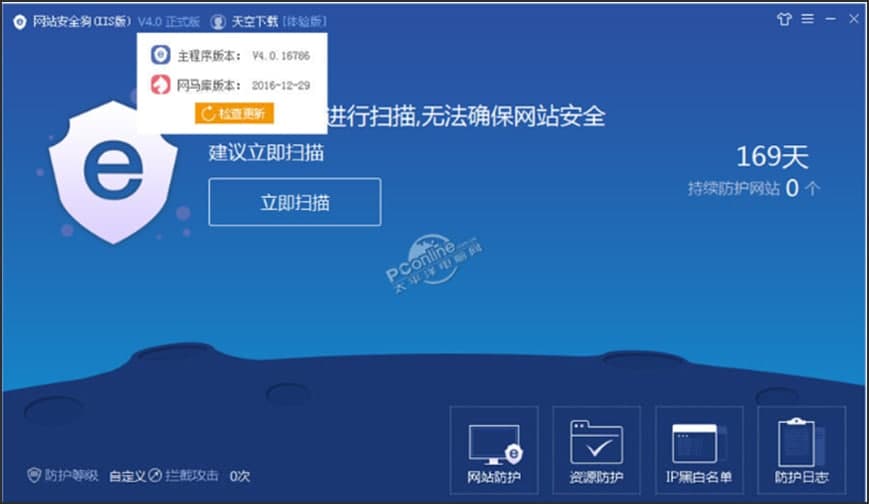The width and height of the screenshot is (869, 504).
Task: Click the 自定义 custom level option
Action: point(127,476)
